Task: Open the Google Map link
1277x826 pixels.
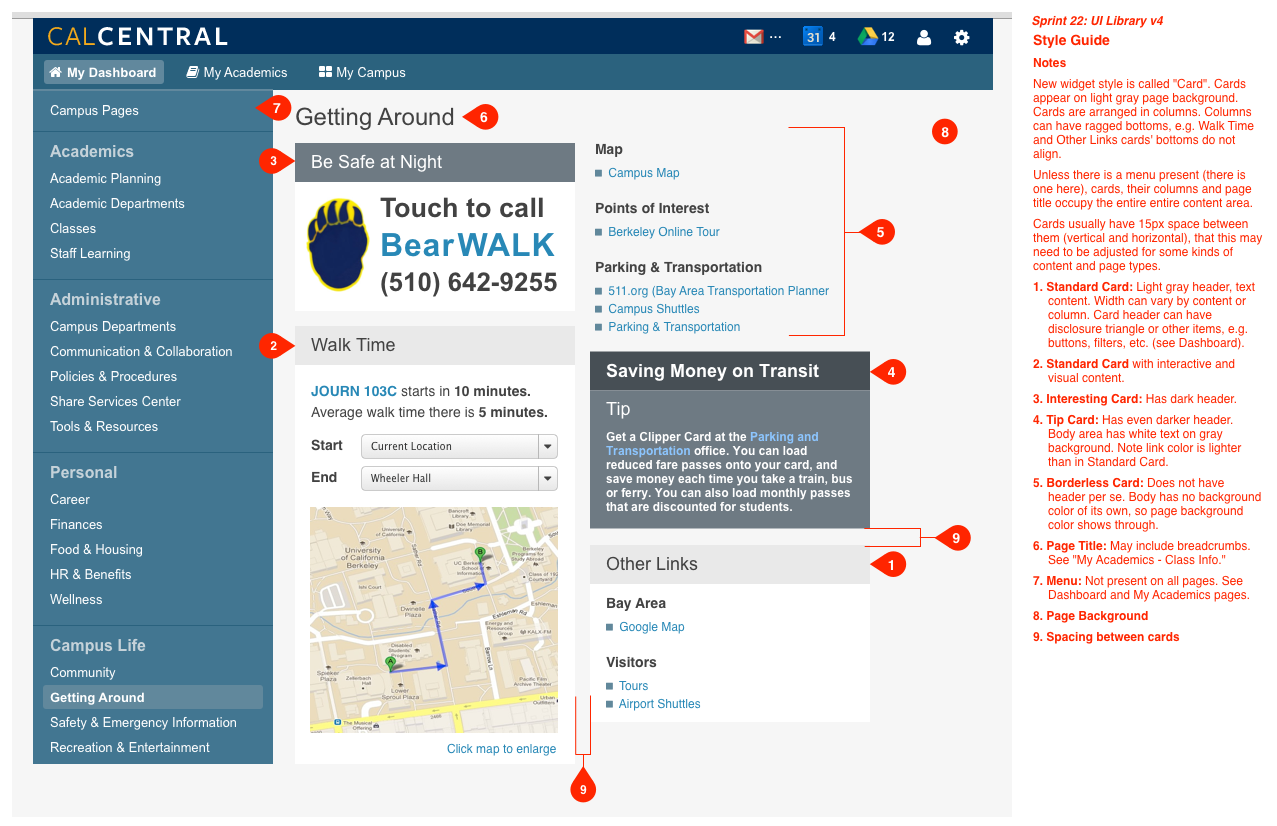Action: click(651, 627)
